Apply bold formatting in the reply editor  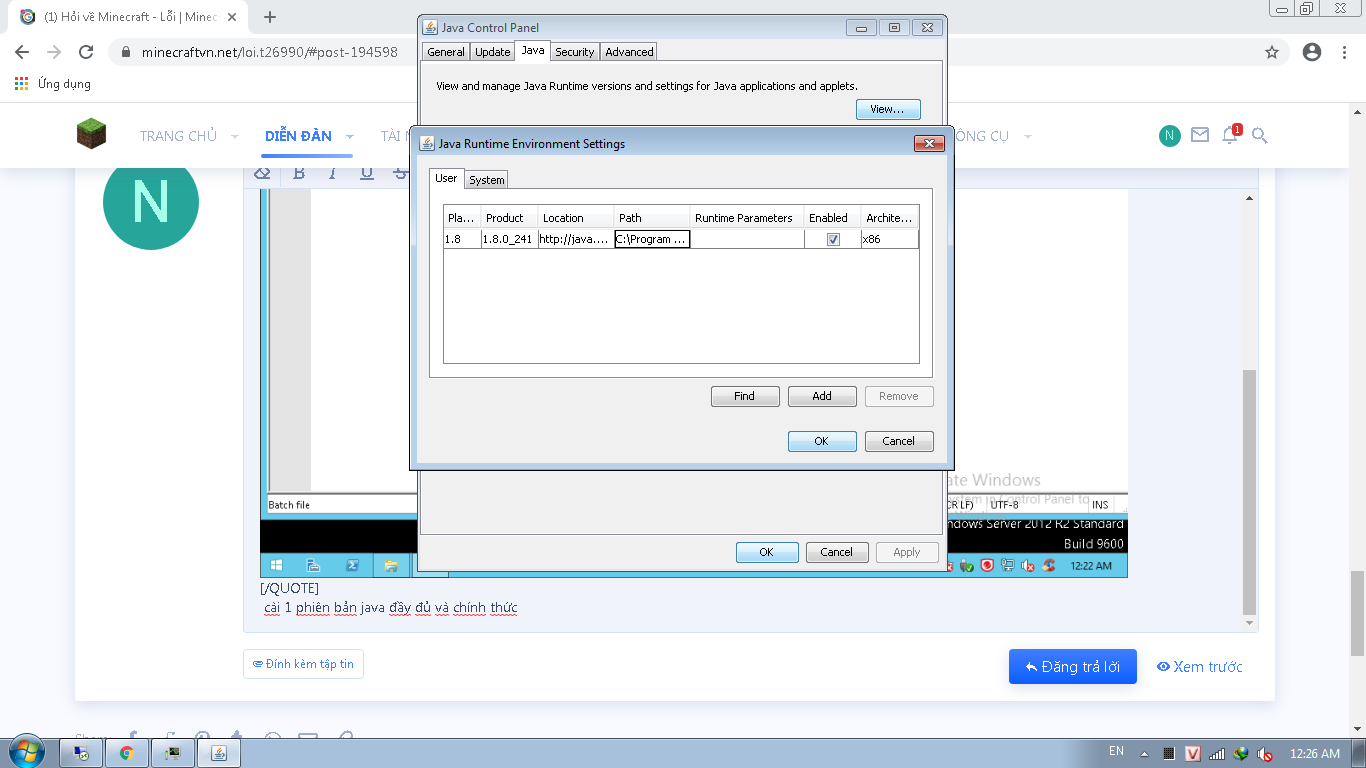[299, 173]
